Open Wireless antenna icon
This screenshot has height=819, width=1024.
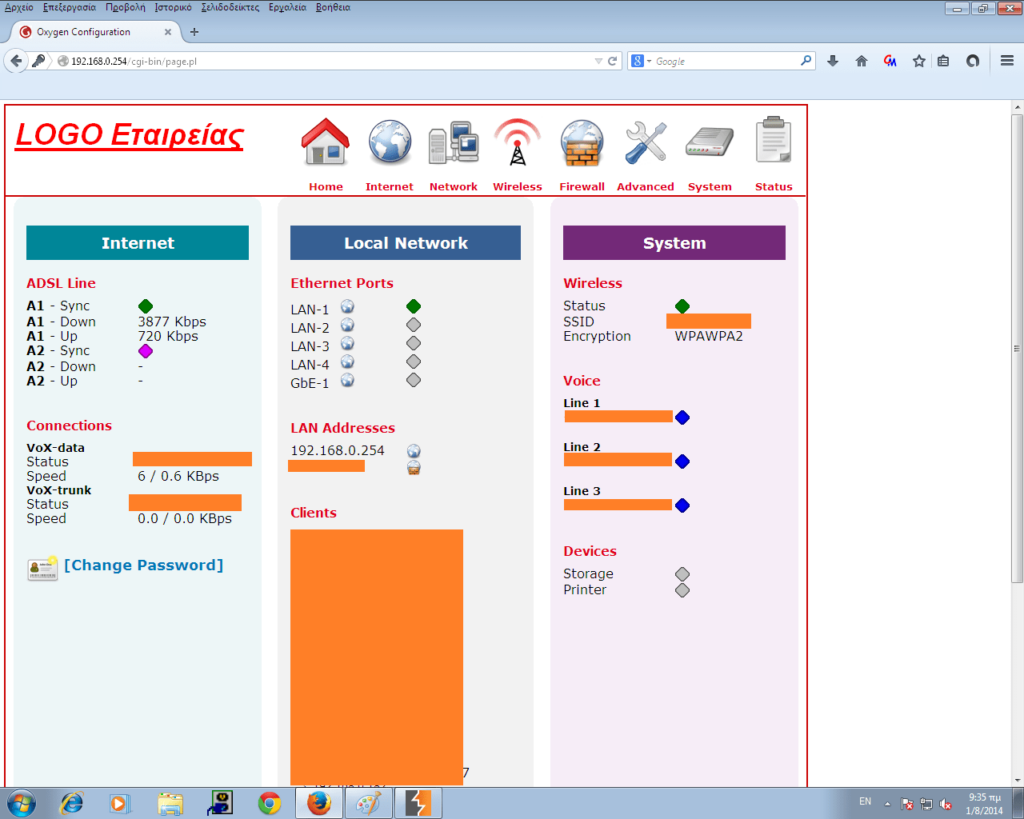coord(517,142)
